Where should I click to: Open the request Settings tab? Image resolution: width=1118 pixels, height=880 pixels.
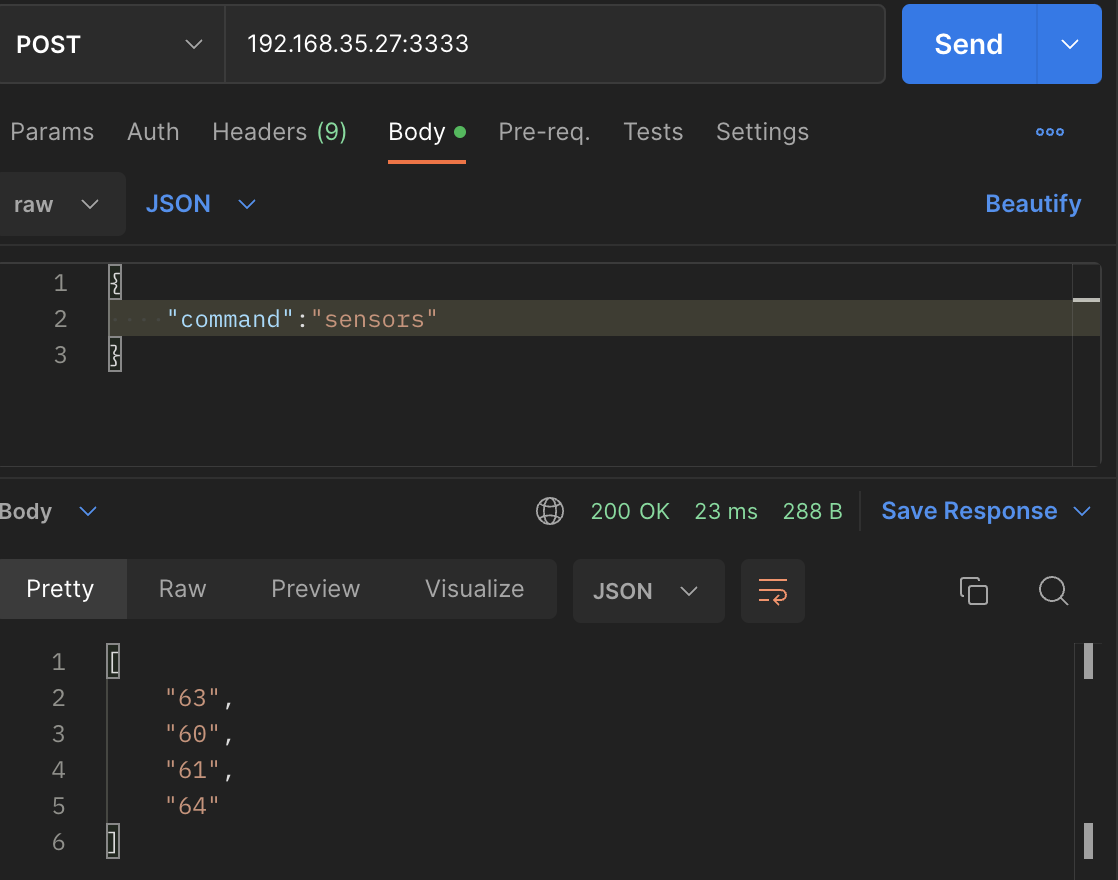(x=762, y=132)
